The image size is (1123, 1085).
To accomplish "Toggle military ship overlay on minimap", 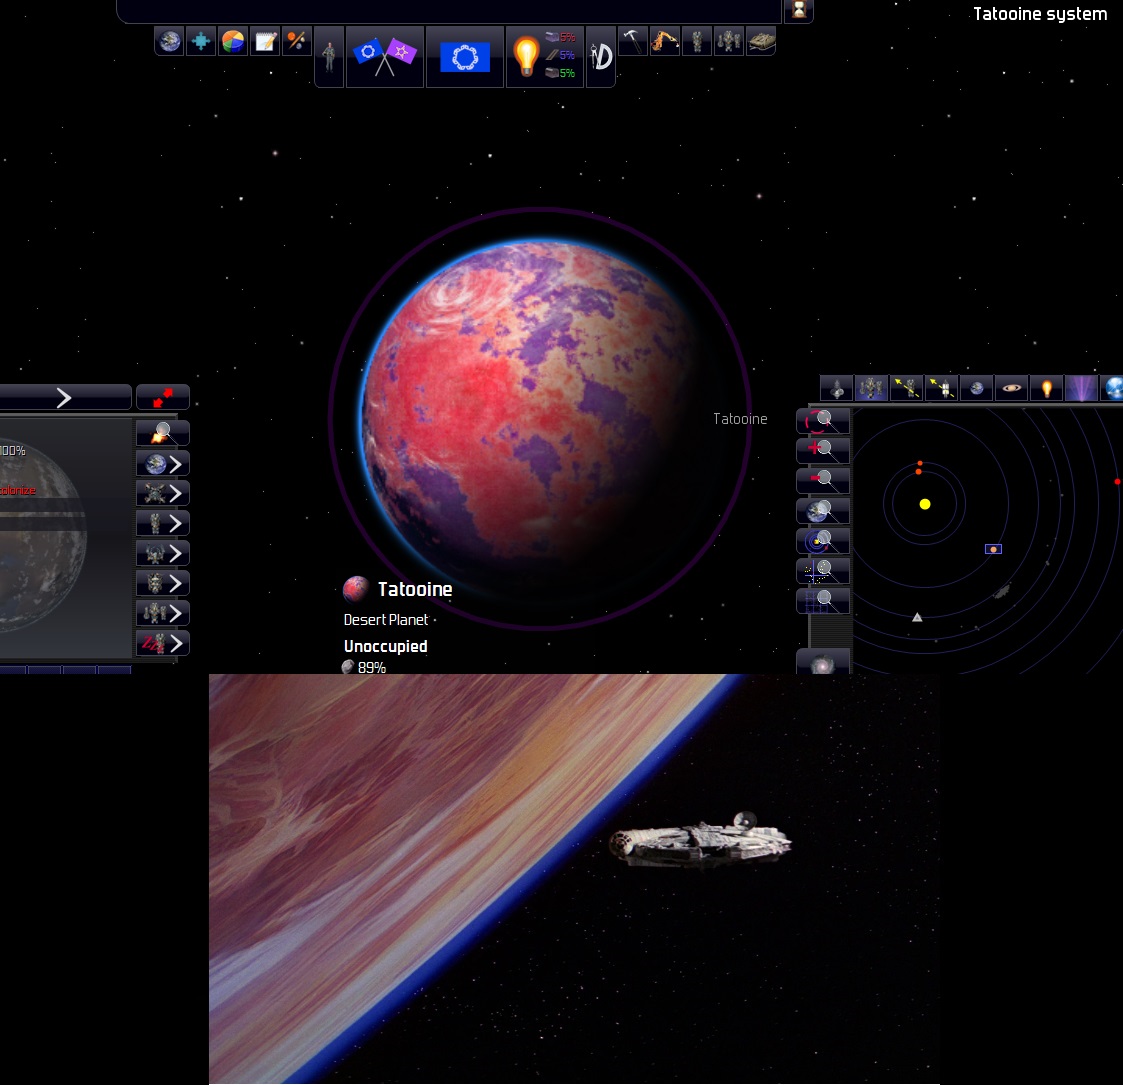I will [x=837, y=388].
